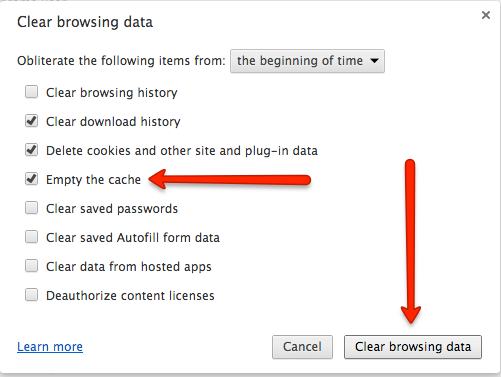This screenshot has height=377, width=501.
Task: Select the Clear saved passwords label text
Action: click(112, 209)
